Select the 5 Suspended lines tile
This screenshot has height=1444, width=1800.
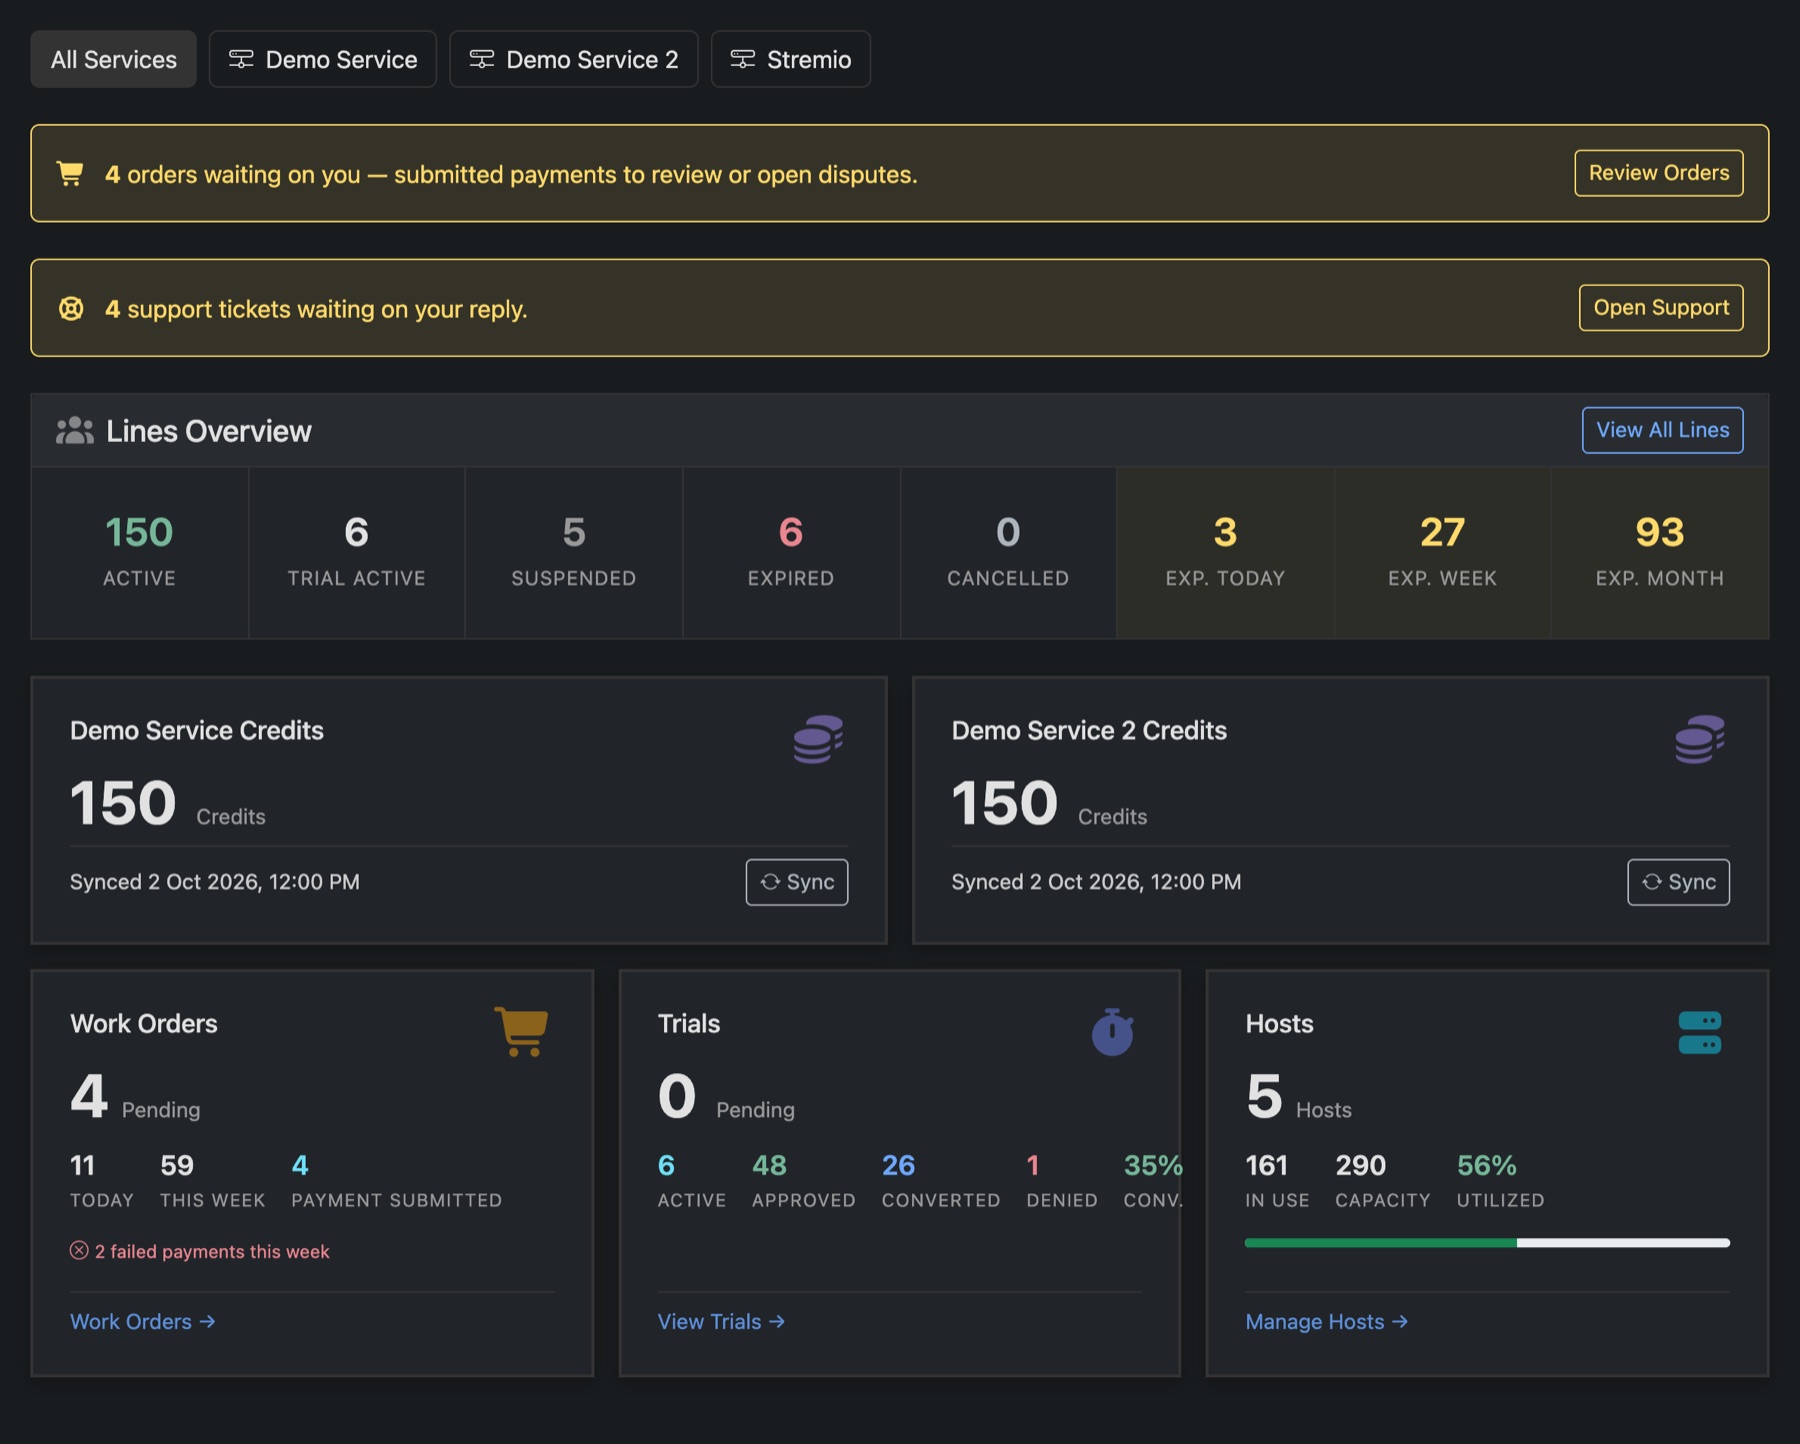tap(574, 553)
